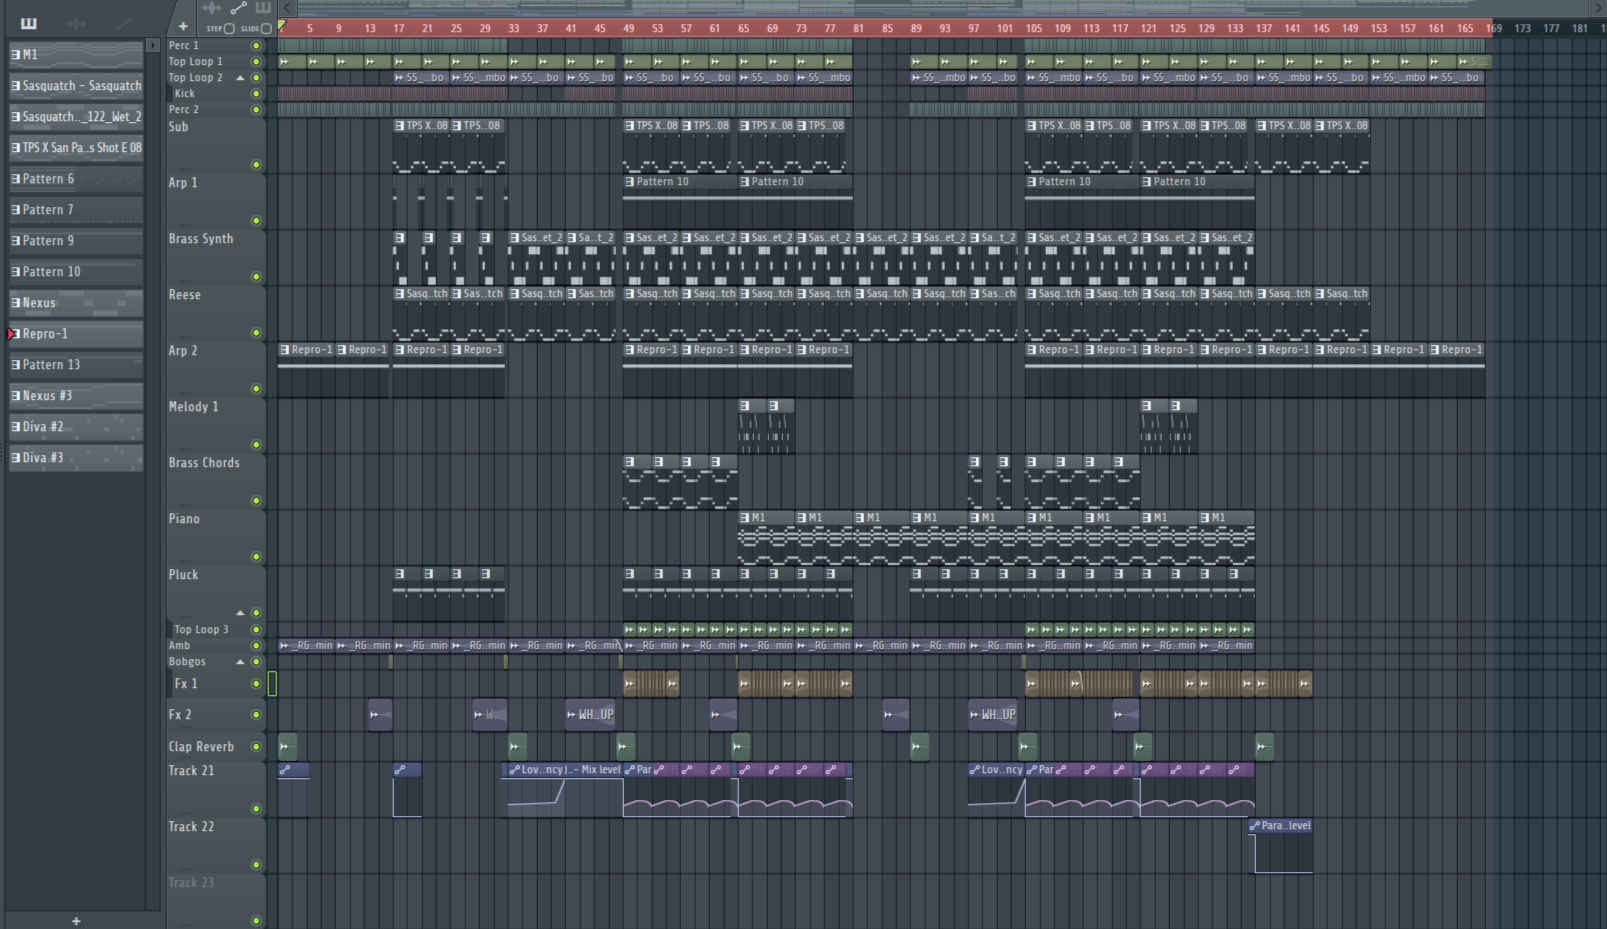Mute the Top Loop 1 track

click(256, 61)
